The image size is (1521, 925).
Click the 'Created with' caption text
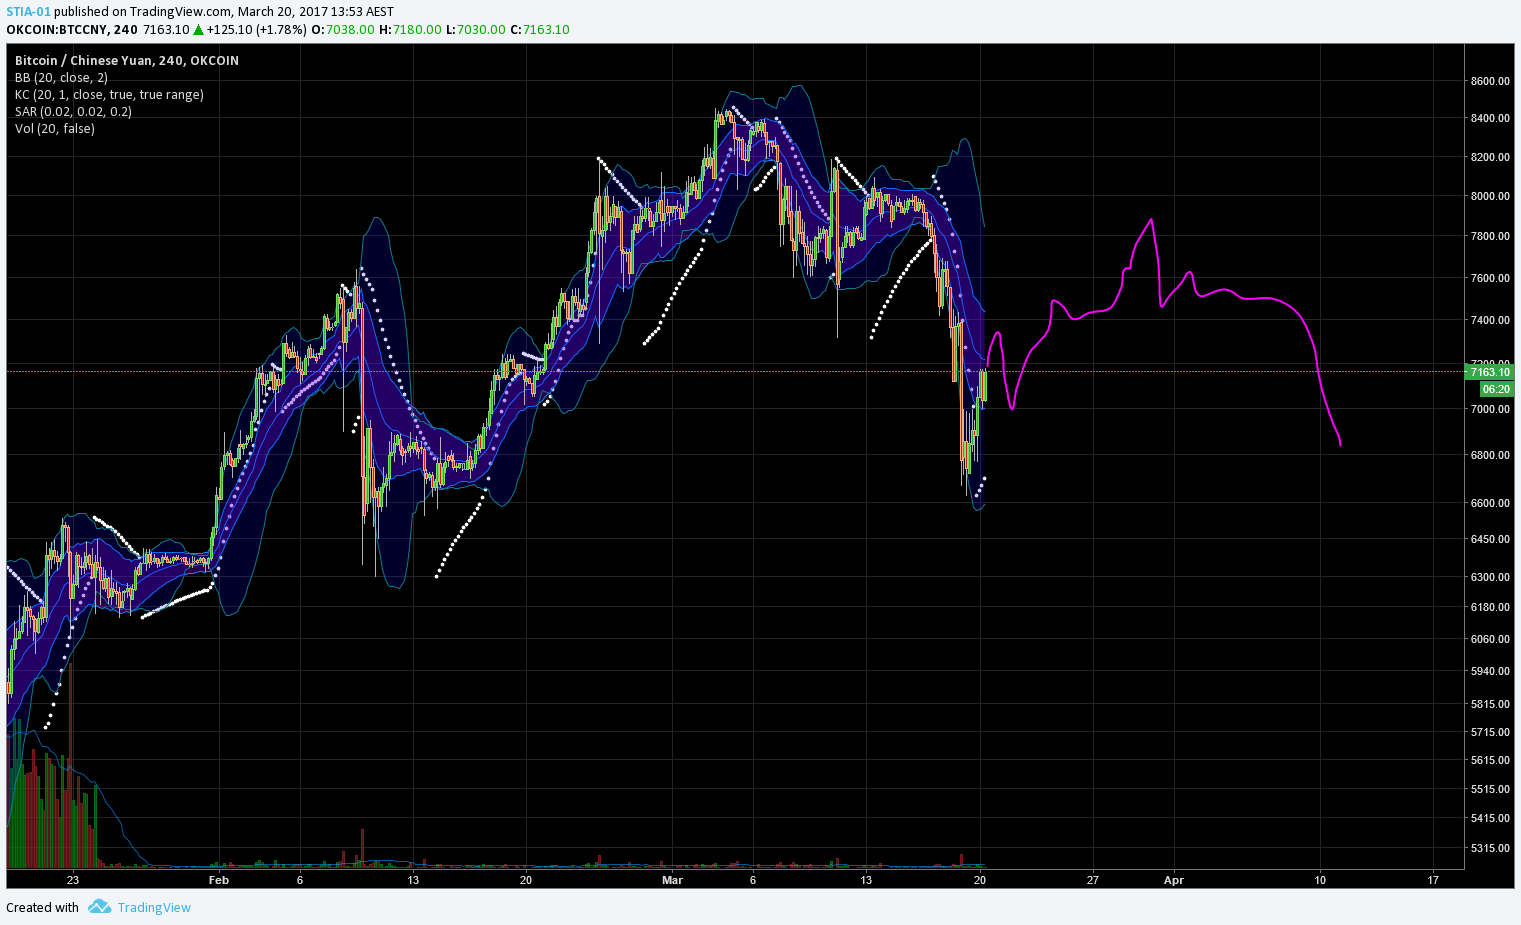point(42,908)
